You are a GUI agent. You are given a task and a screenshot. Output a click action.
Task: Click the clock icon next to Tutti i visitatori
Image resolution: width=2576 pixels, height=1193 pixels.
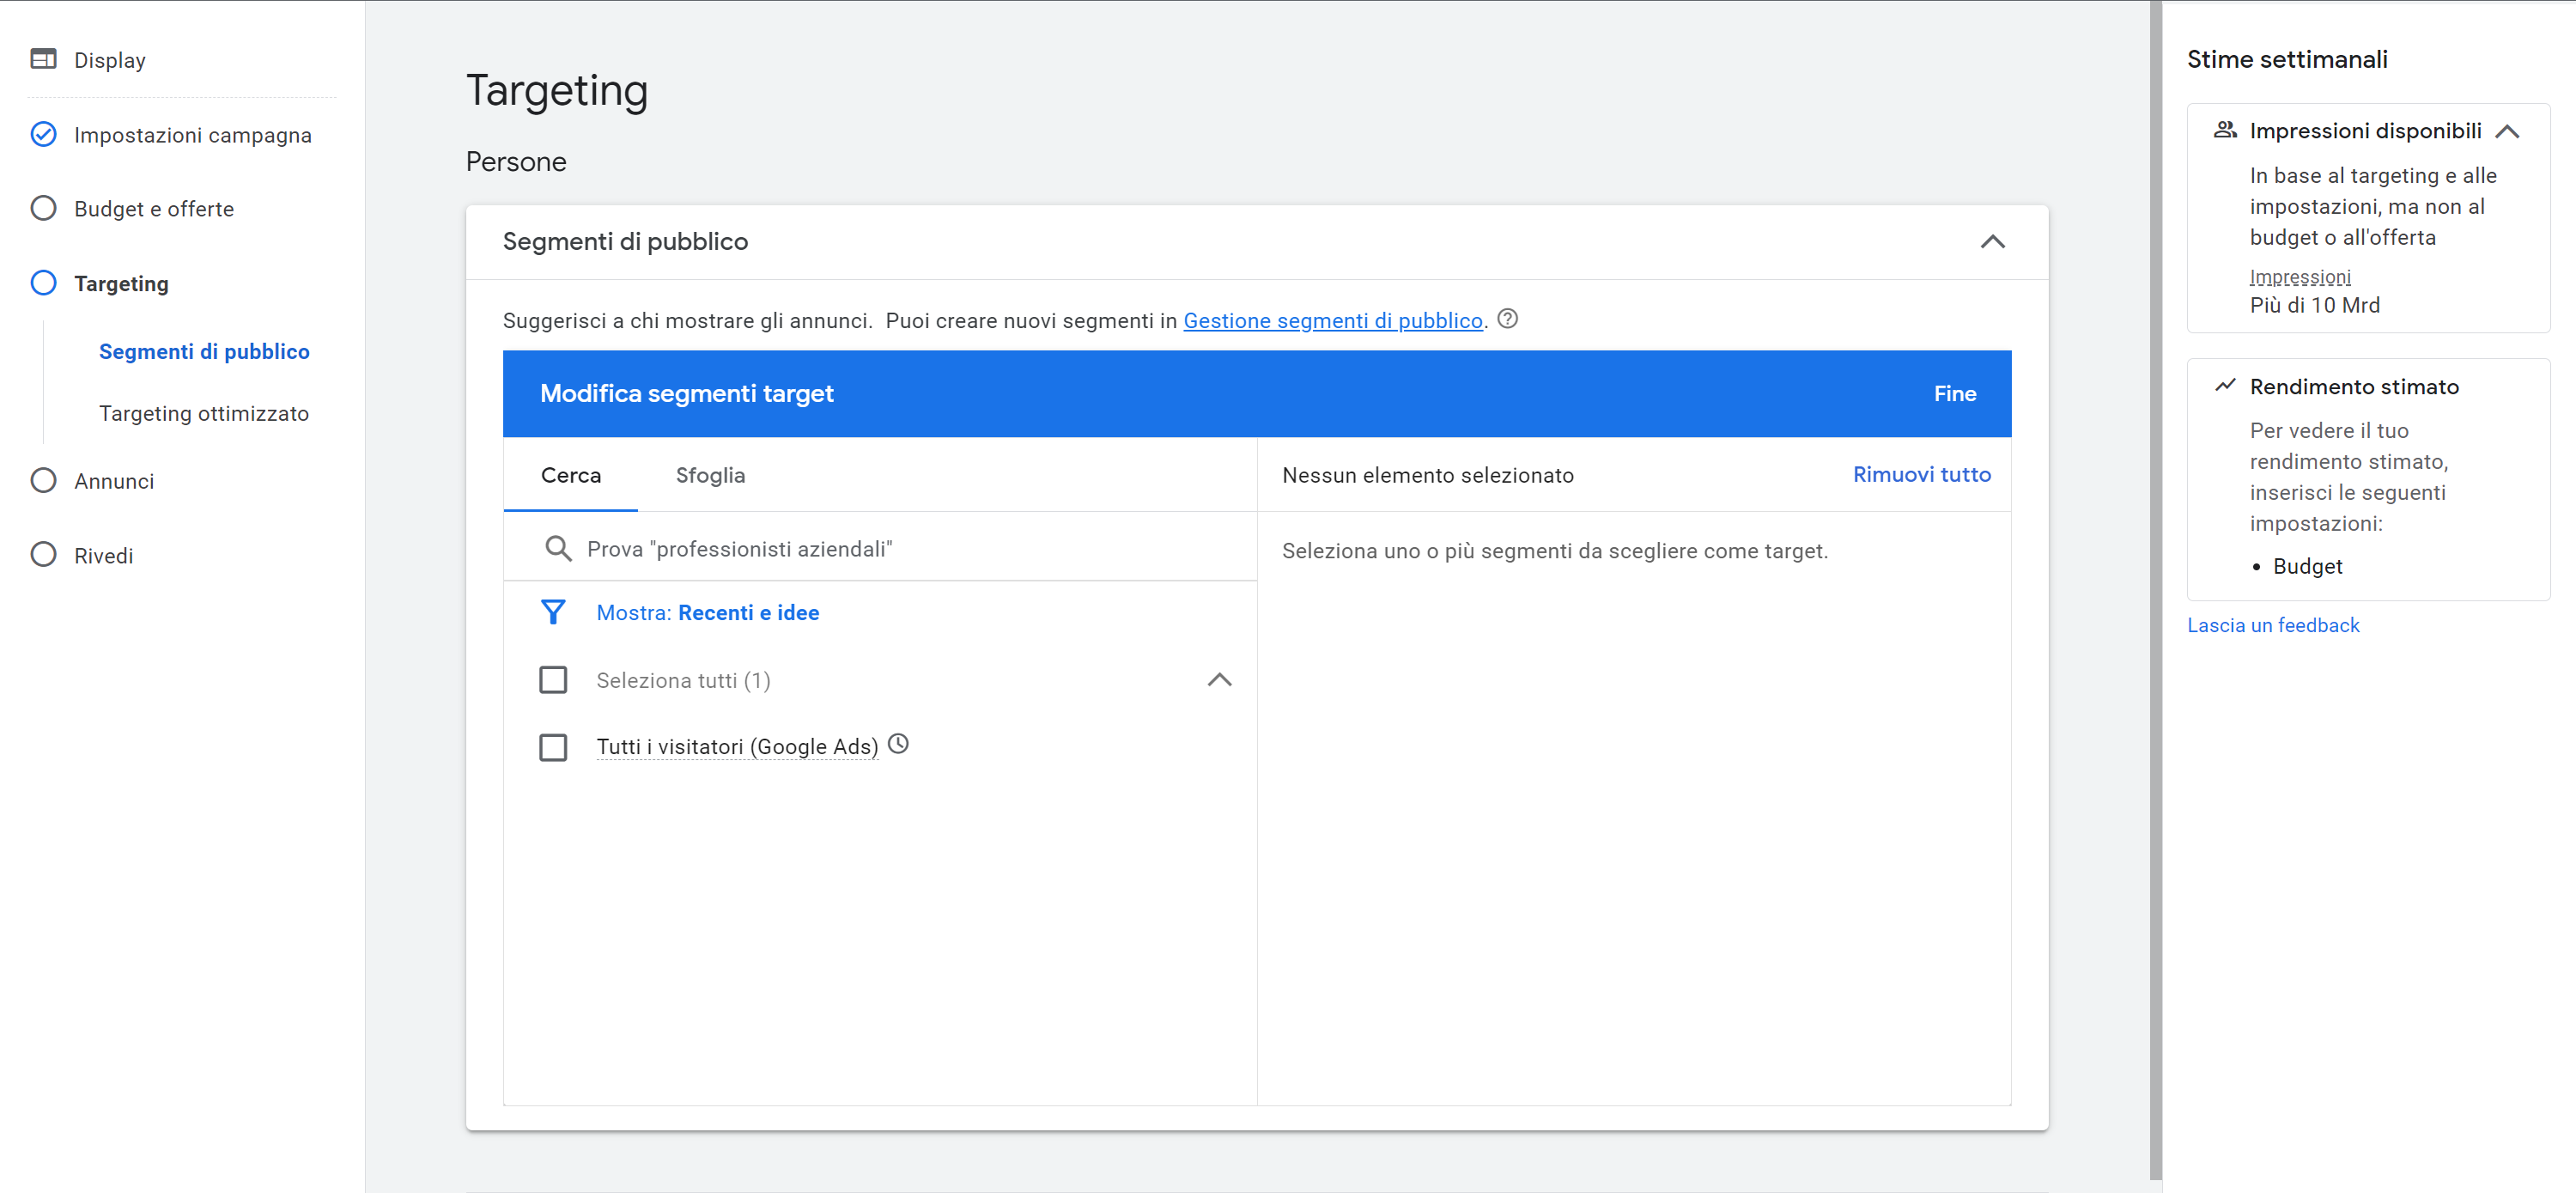click(x=898, y=744)
